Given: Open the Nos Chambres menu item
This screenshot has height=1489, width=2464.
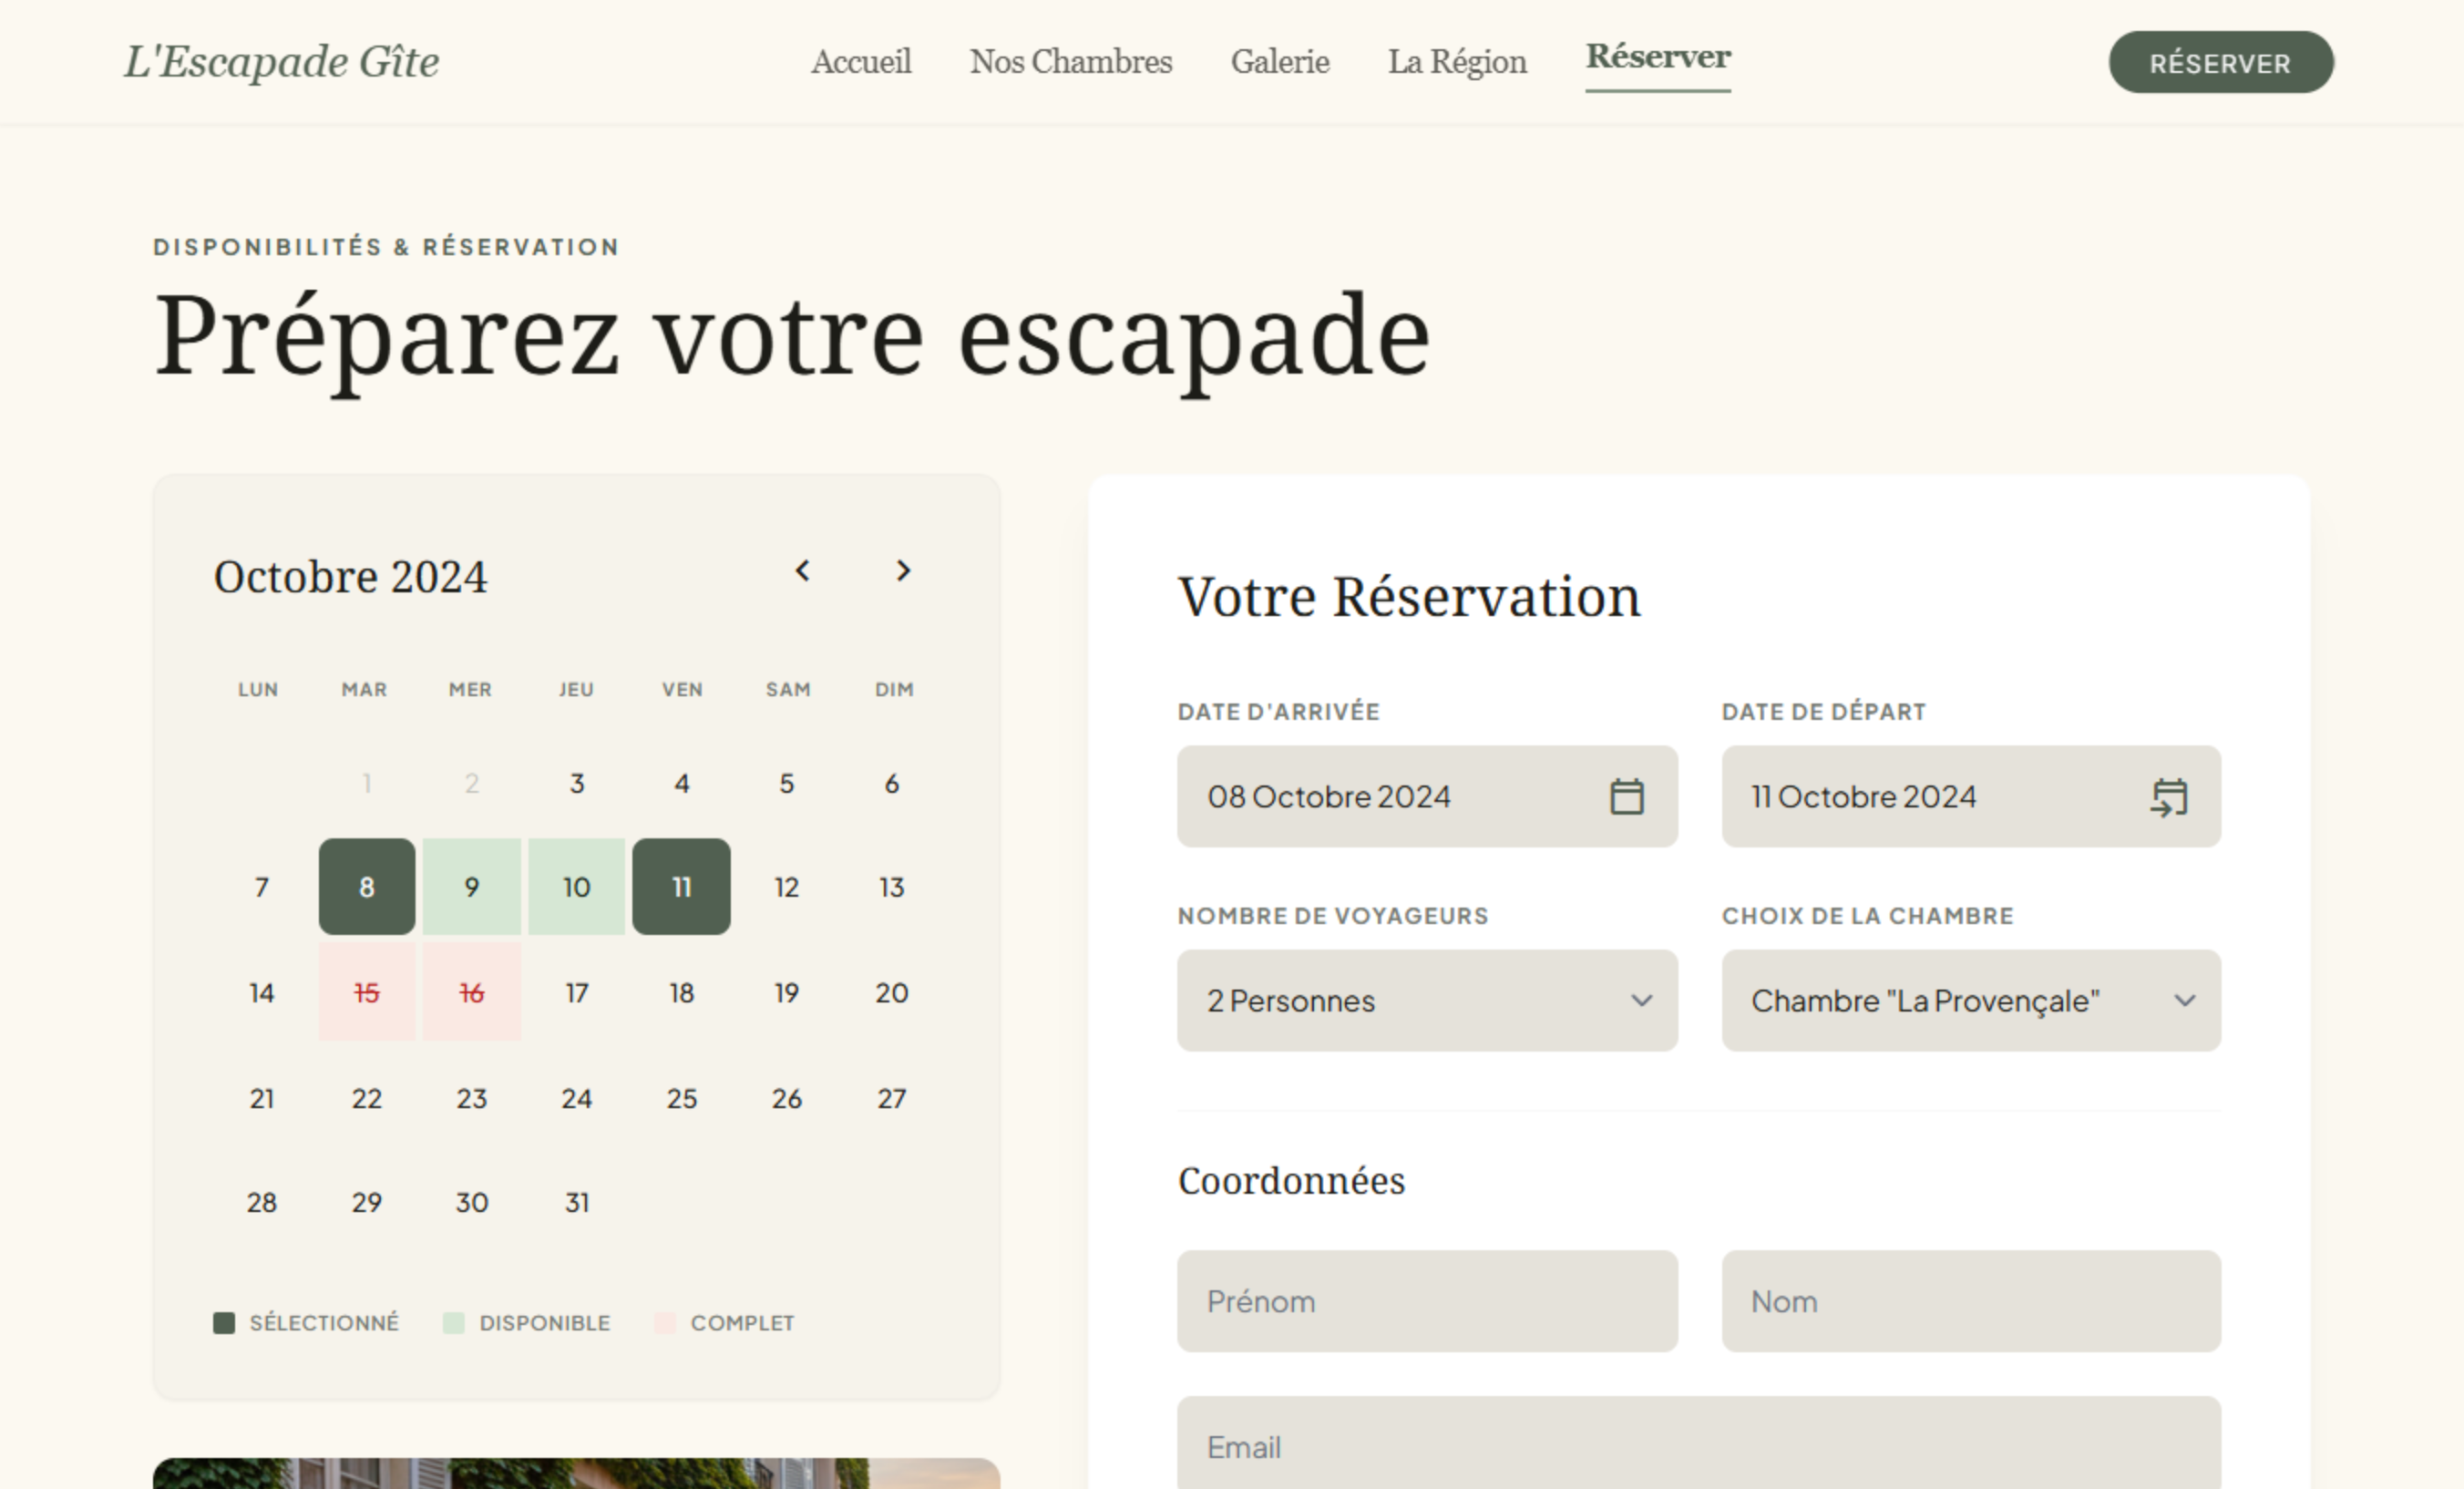Looking at the screenshot, I should click(1070, 62).
